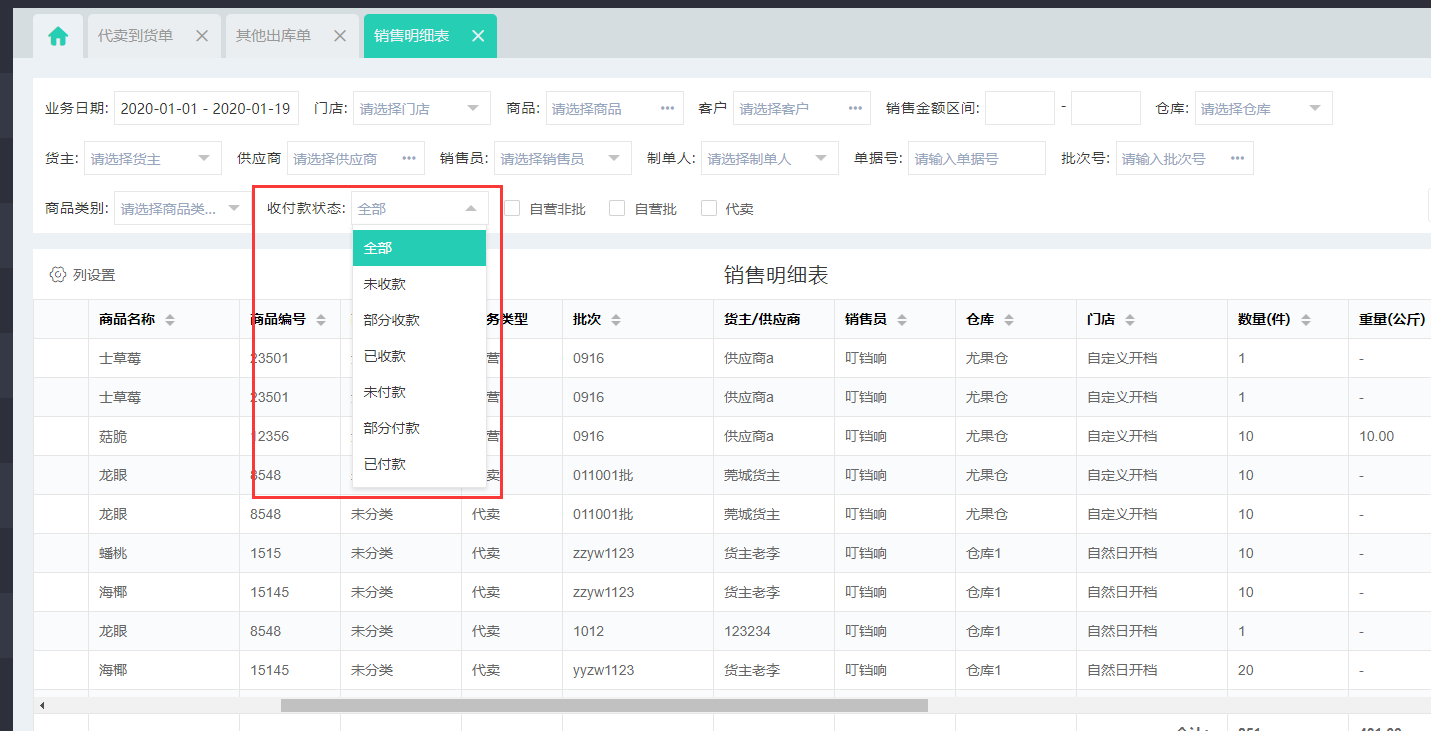Viewport: 1431px width, 731px height.
Task: Click the 商品 selection field
Action: pos(615,108)
